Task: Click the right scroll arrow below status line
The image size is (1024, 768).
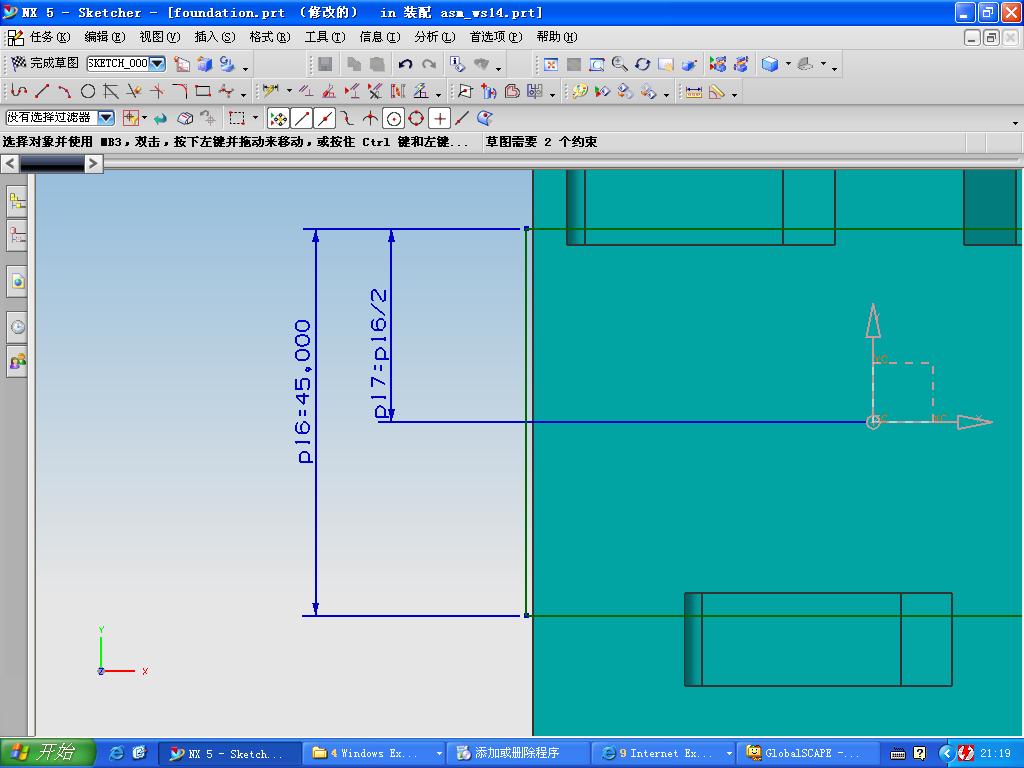Action: (93, 163)
